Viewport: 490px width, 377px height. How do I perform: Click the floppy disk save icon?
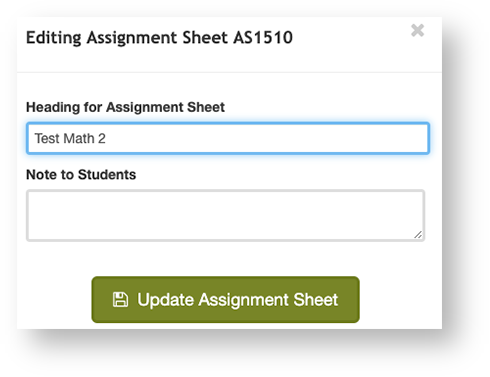120,299
